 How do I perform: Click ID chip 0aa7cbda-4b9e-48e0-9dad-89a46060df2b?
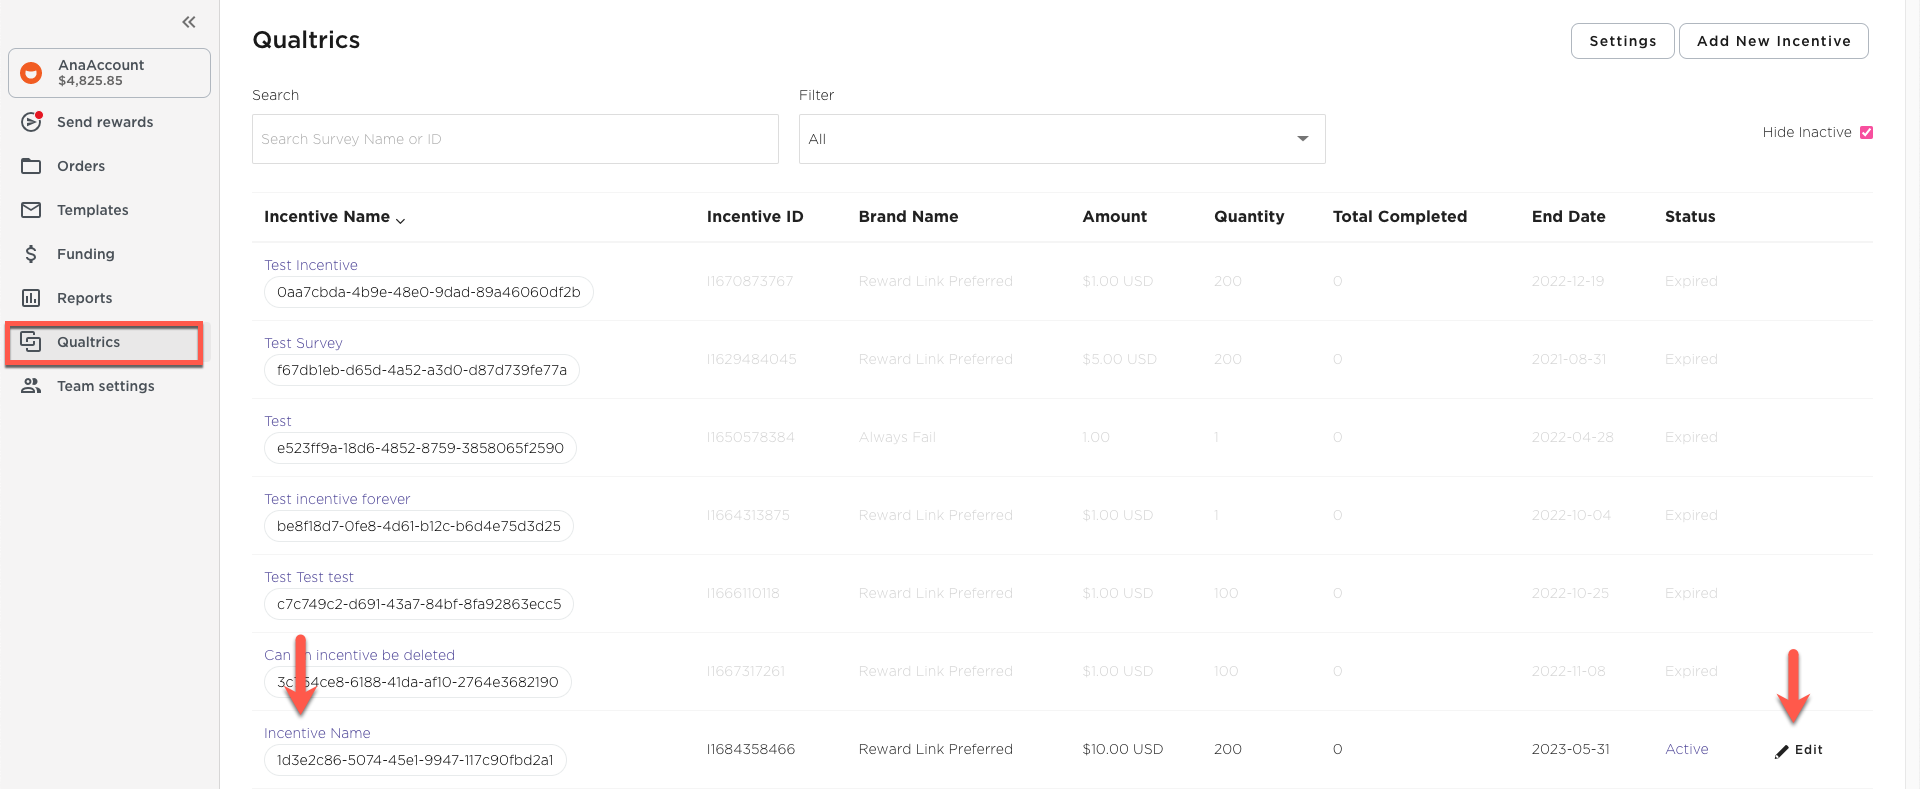[429, 292]
